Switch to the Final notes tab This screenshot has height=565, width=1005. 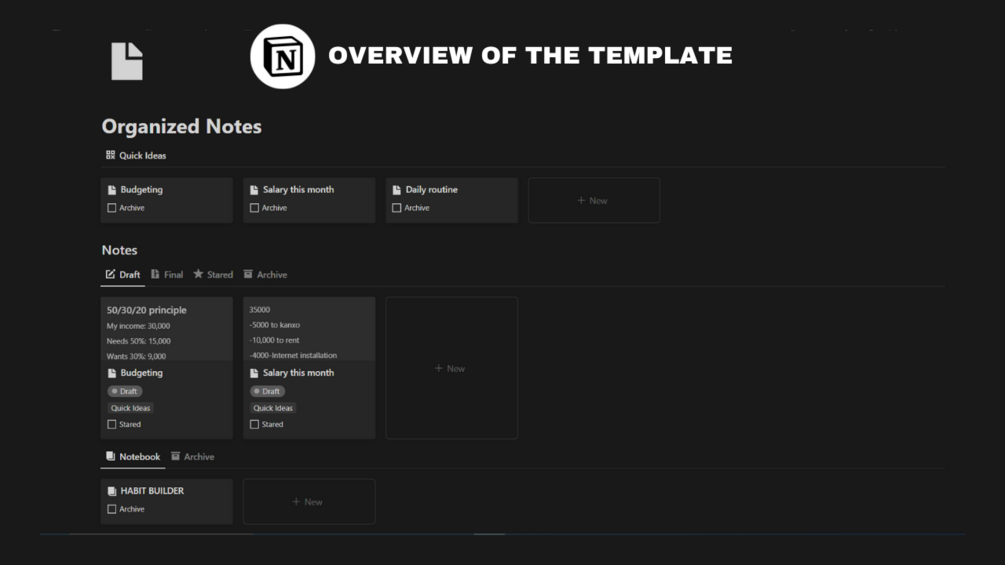pos(168,274)
